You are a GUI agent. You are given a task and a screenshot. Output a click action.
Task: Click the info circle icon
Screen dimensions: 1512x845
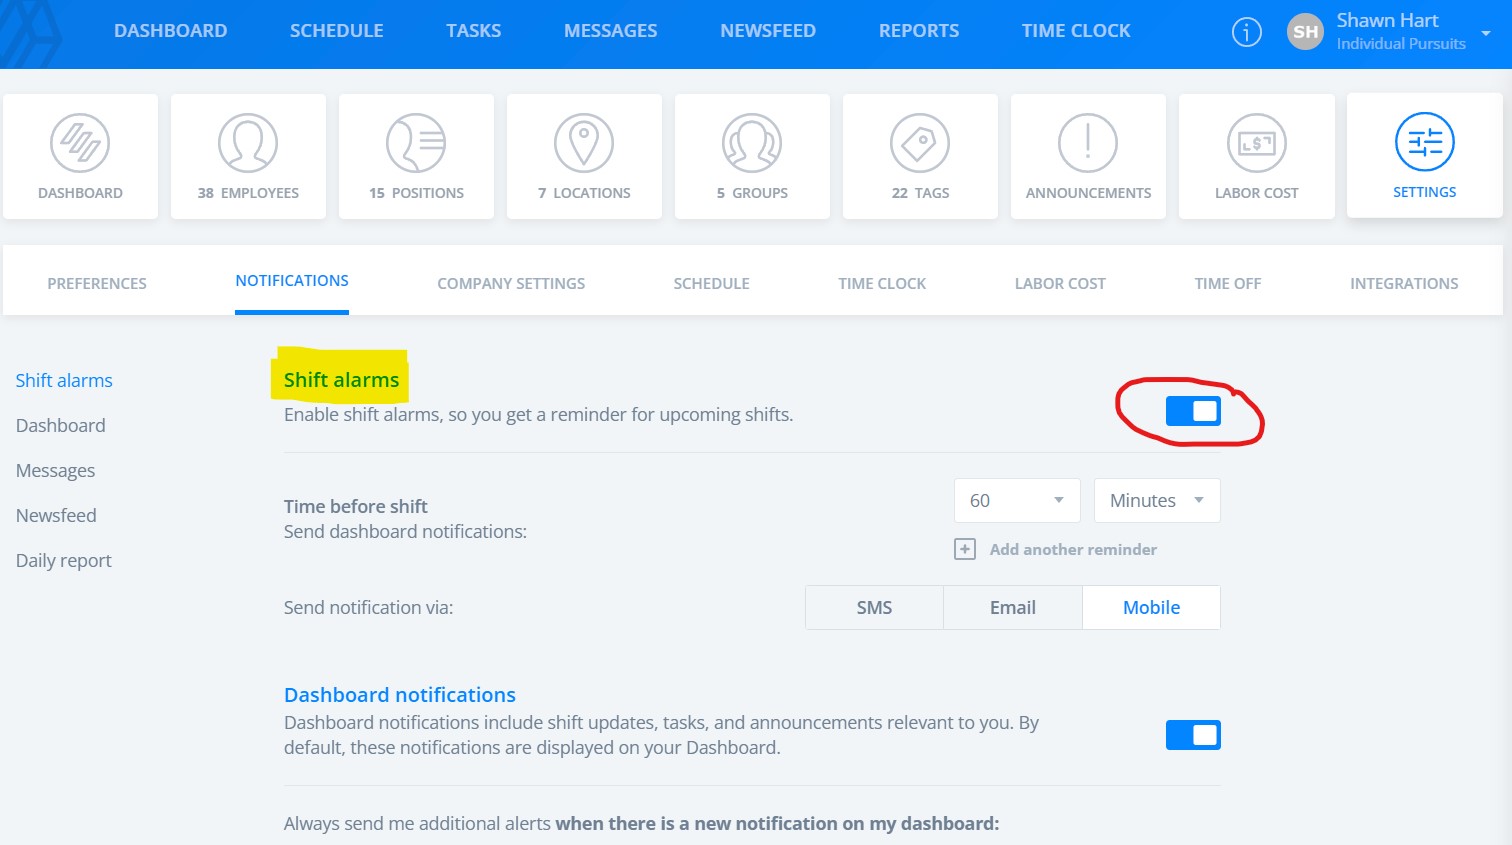point(1246,33)
